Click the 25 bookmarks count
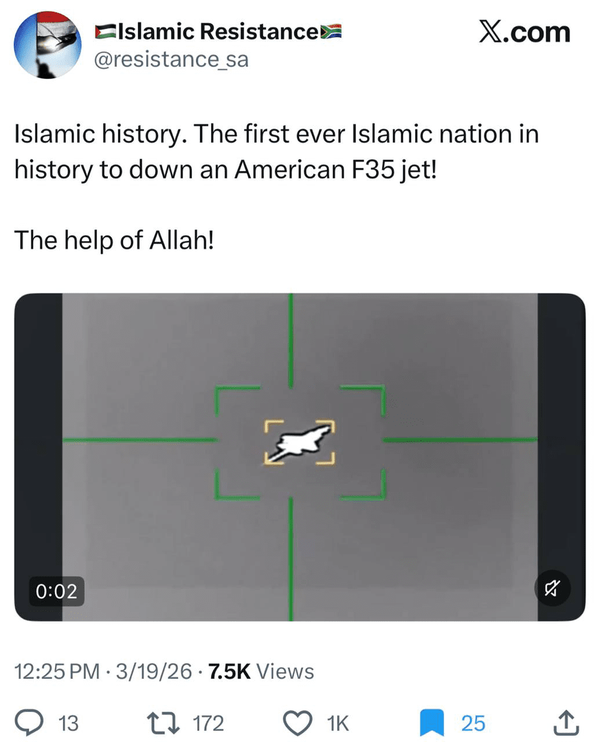 (473, 722)
